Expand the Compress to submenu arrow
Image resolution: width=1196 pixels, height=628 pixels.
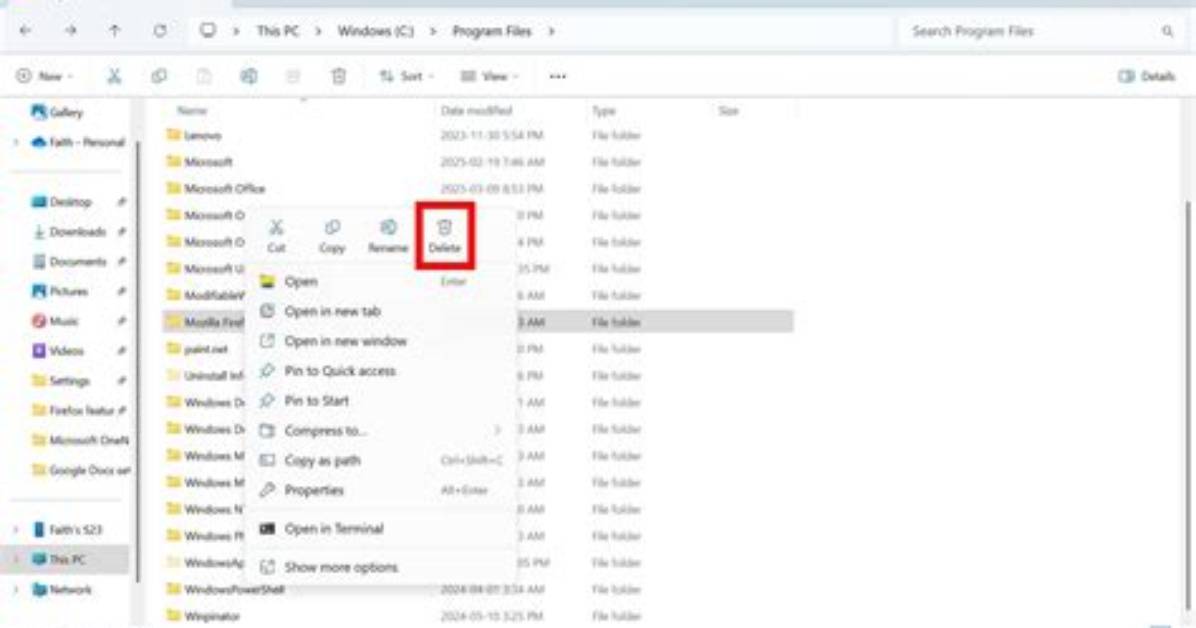497,430
